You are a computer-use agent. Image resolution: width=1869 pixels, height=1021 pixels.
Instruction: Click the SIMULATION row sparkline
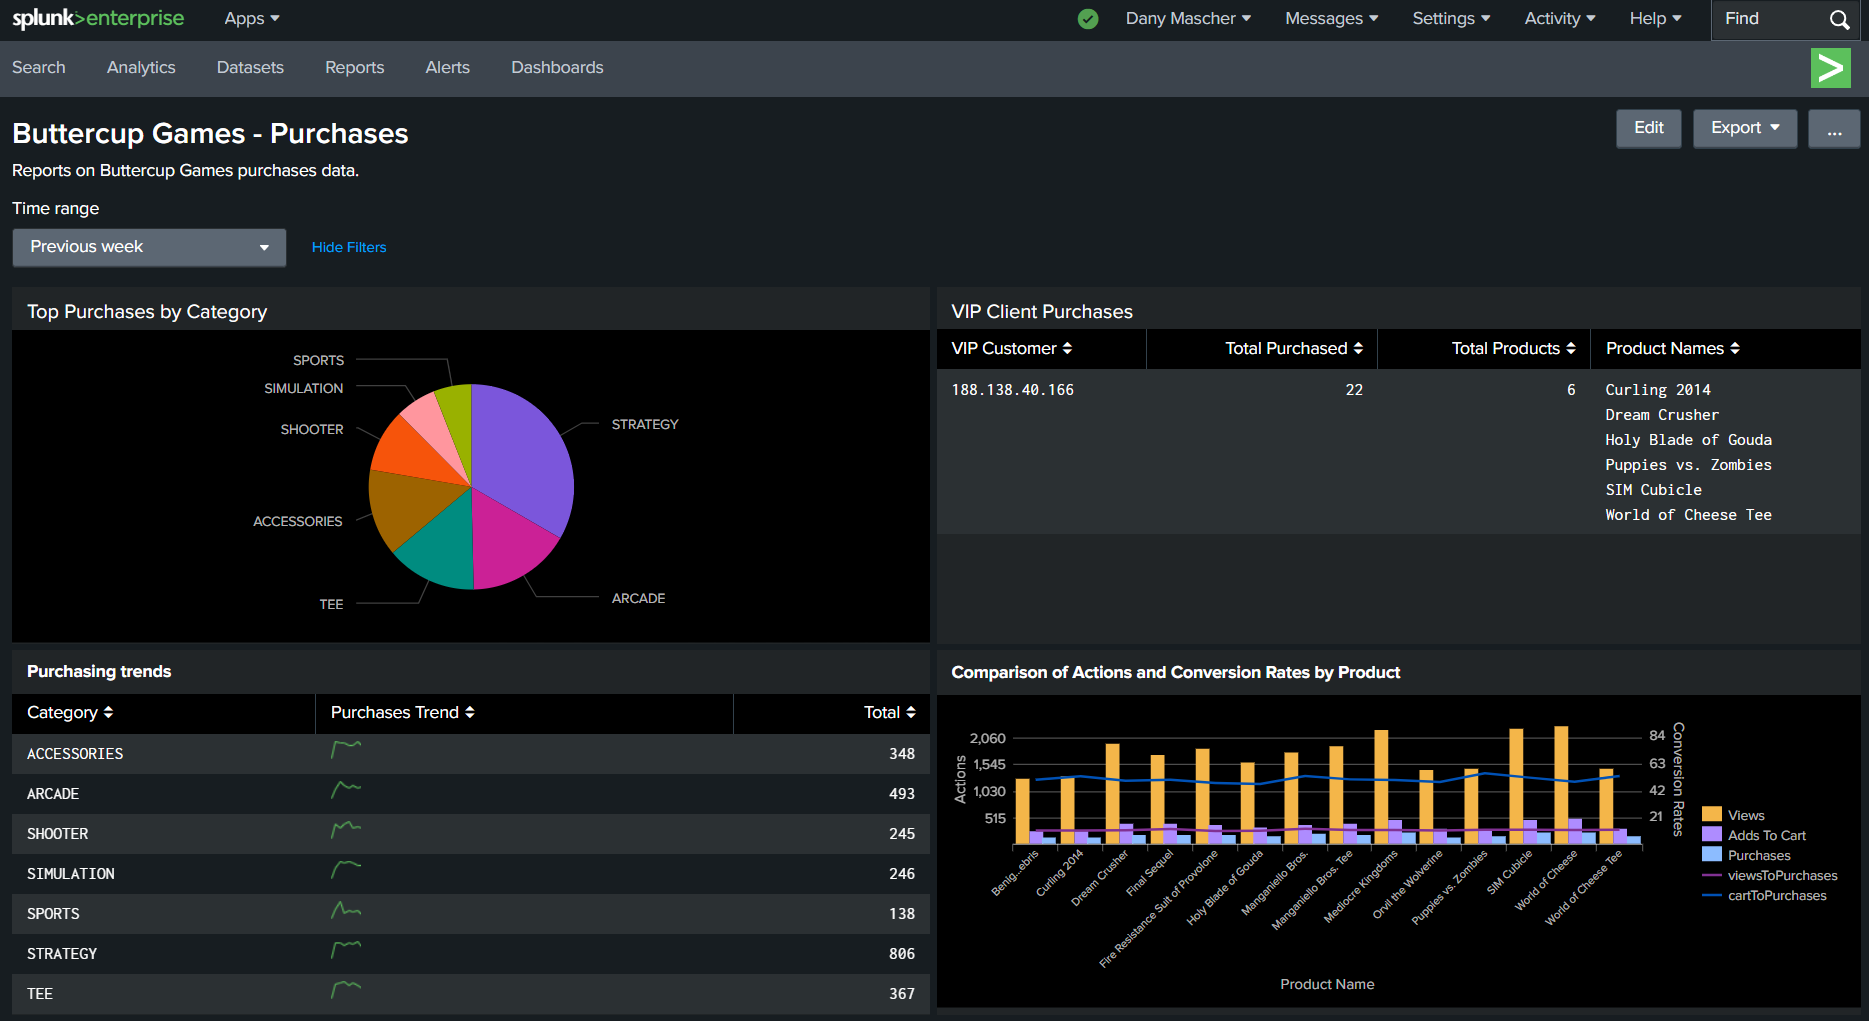pyautogui.click(x=346, y=869)
